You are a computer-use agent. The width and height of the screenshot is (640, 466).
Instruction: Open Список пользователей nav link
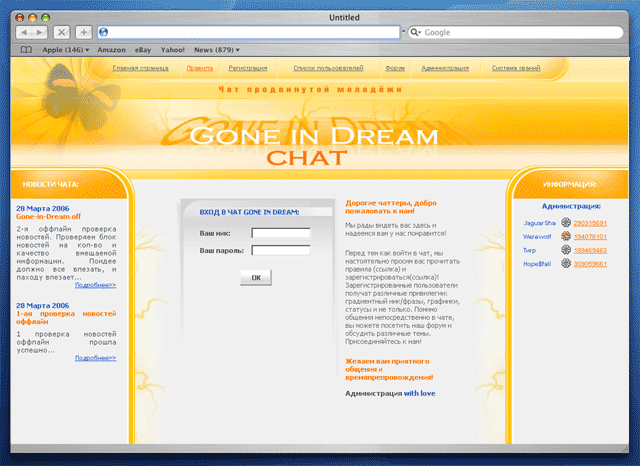[x=328, y=68]
